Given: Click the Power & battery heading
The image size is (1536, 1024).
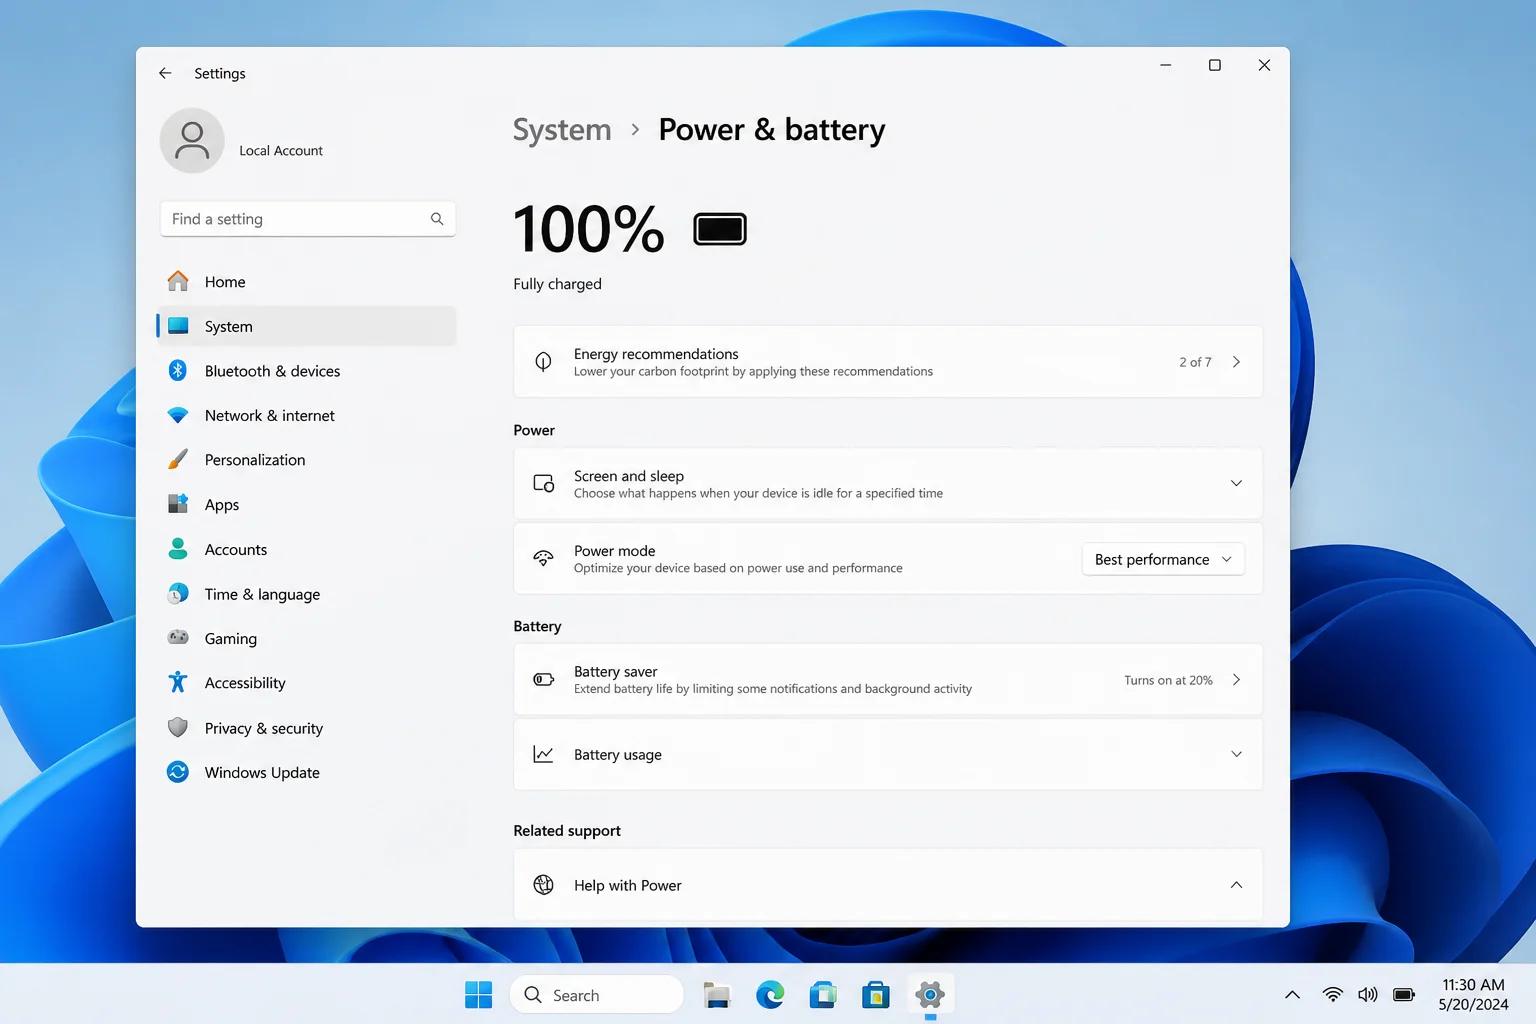Looking at the screenshot, I should point(772,130).
